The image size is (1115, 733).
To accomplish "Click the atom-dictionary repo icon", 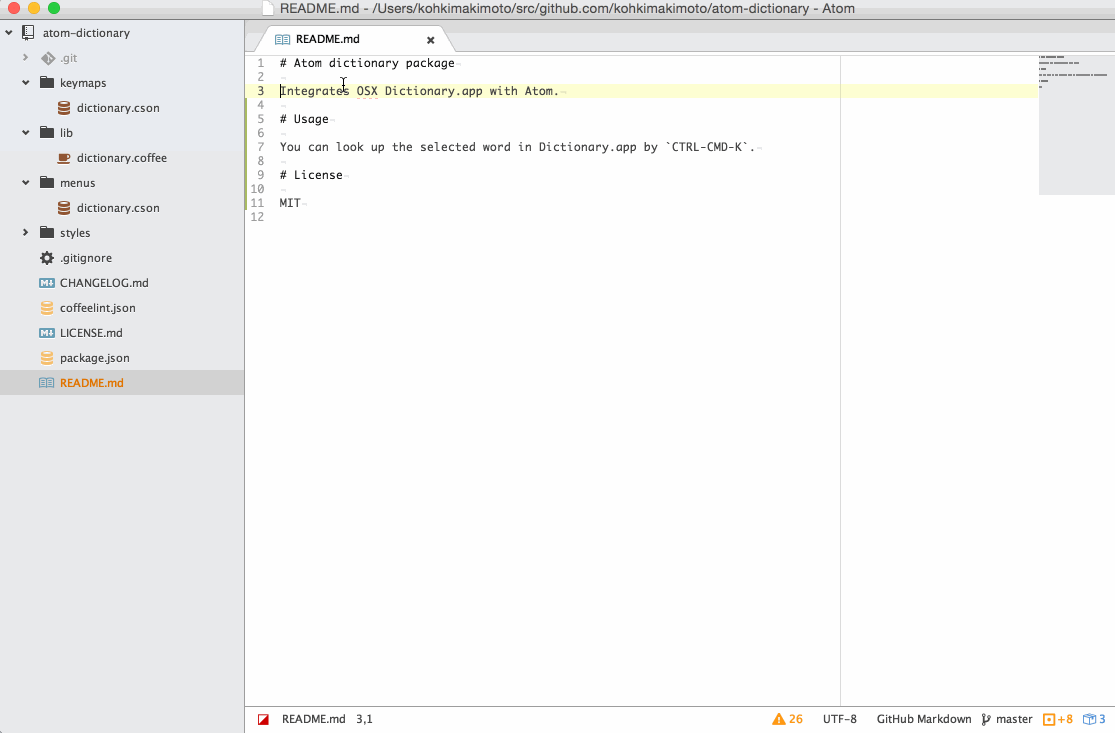I will (28, 33).
